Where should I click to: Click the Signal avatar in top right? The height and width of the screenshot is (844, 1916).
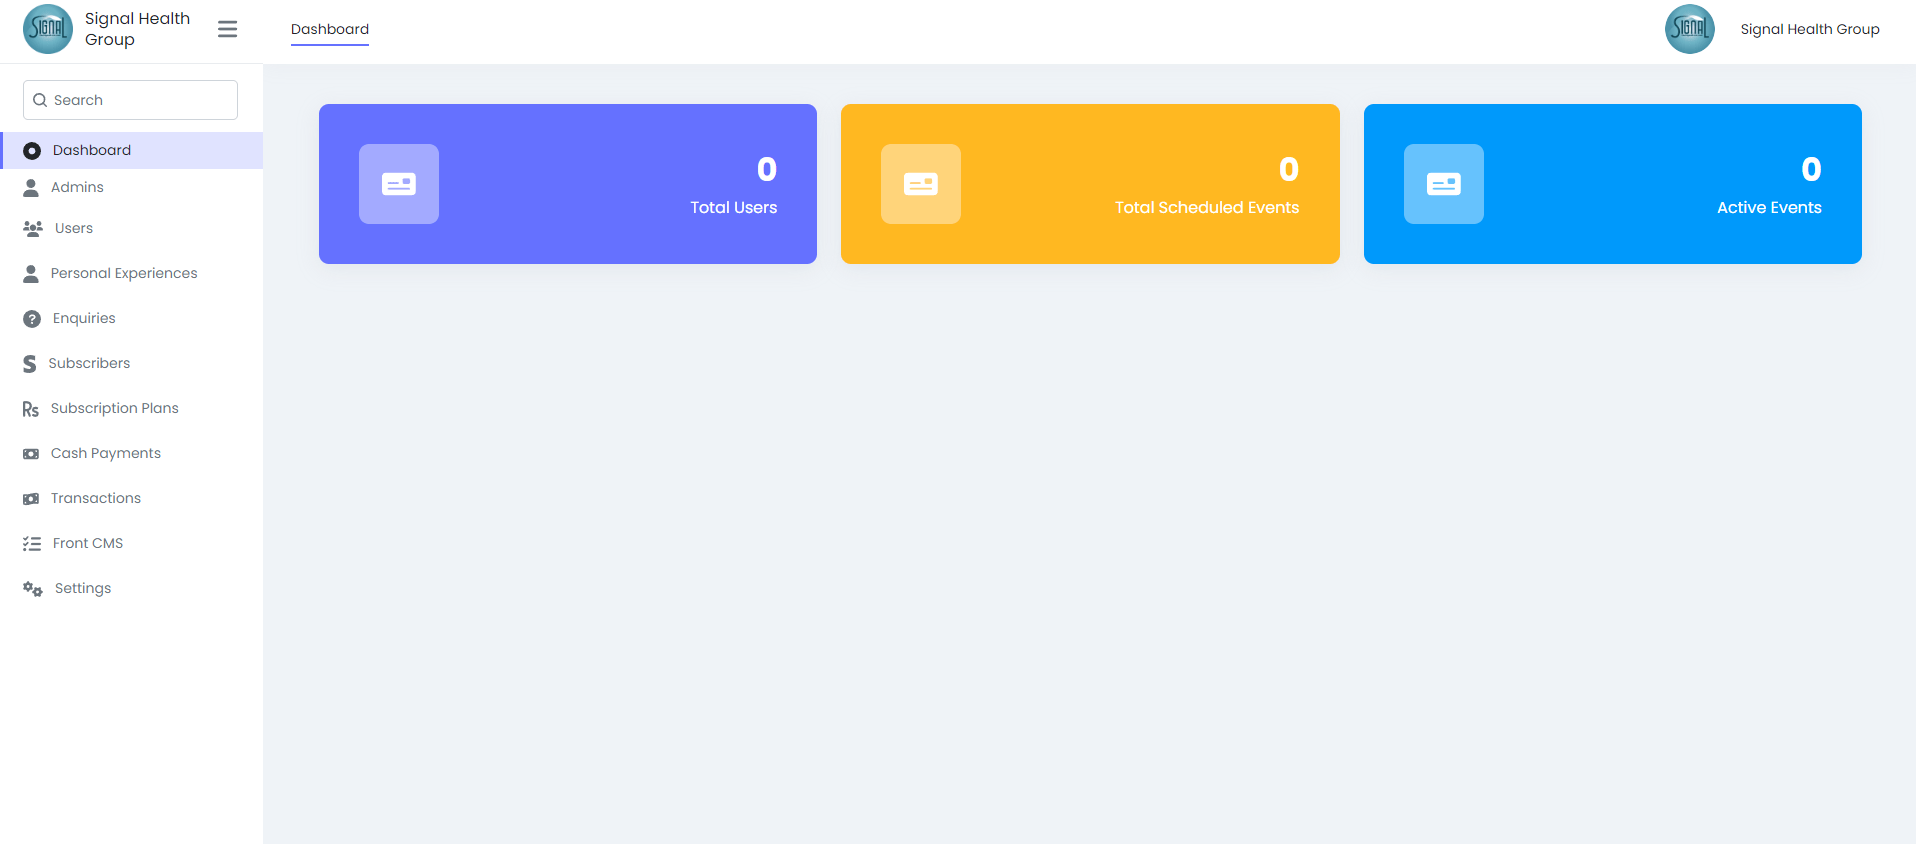pyautogui.click(x=1690, y=29)
